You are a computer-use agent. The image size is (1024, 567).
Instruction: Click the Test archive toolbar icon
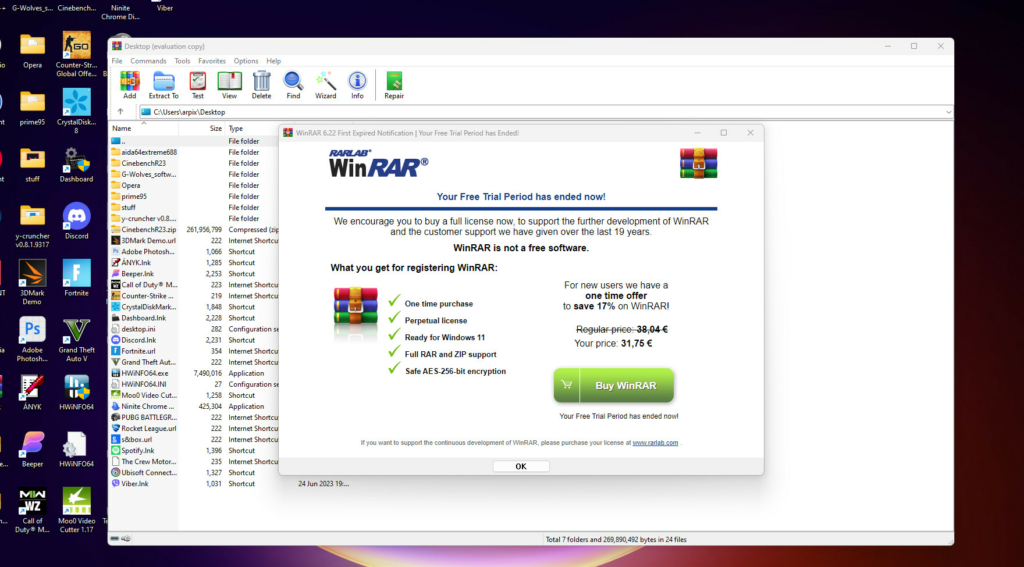198,81
